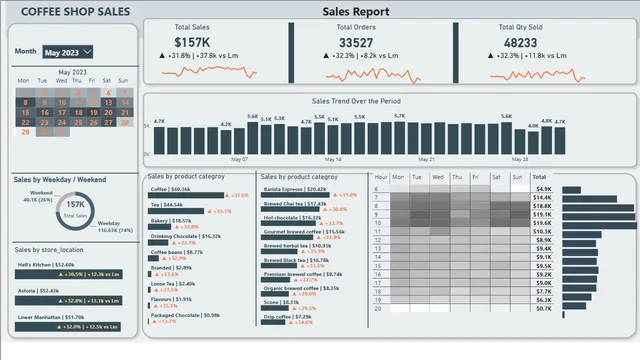Select the Premium brewed coffee $8.74k bar
This screenshot has height=360, width=640.
(276, 280)
